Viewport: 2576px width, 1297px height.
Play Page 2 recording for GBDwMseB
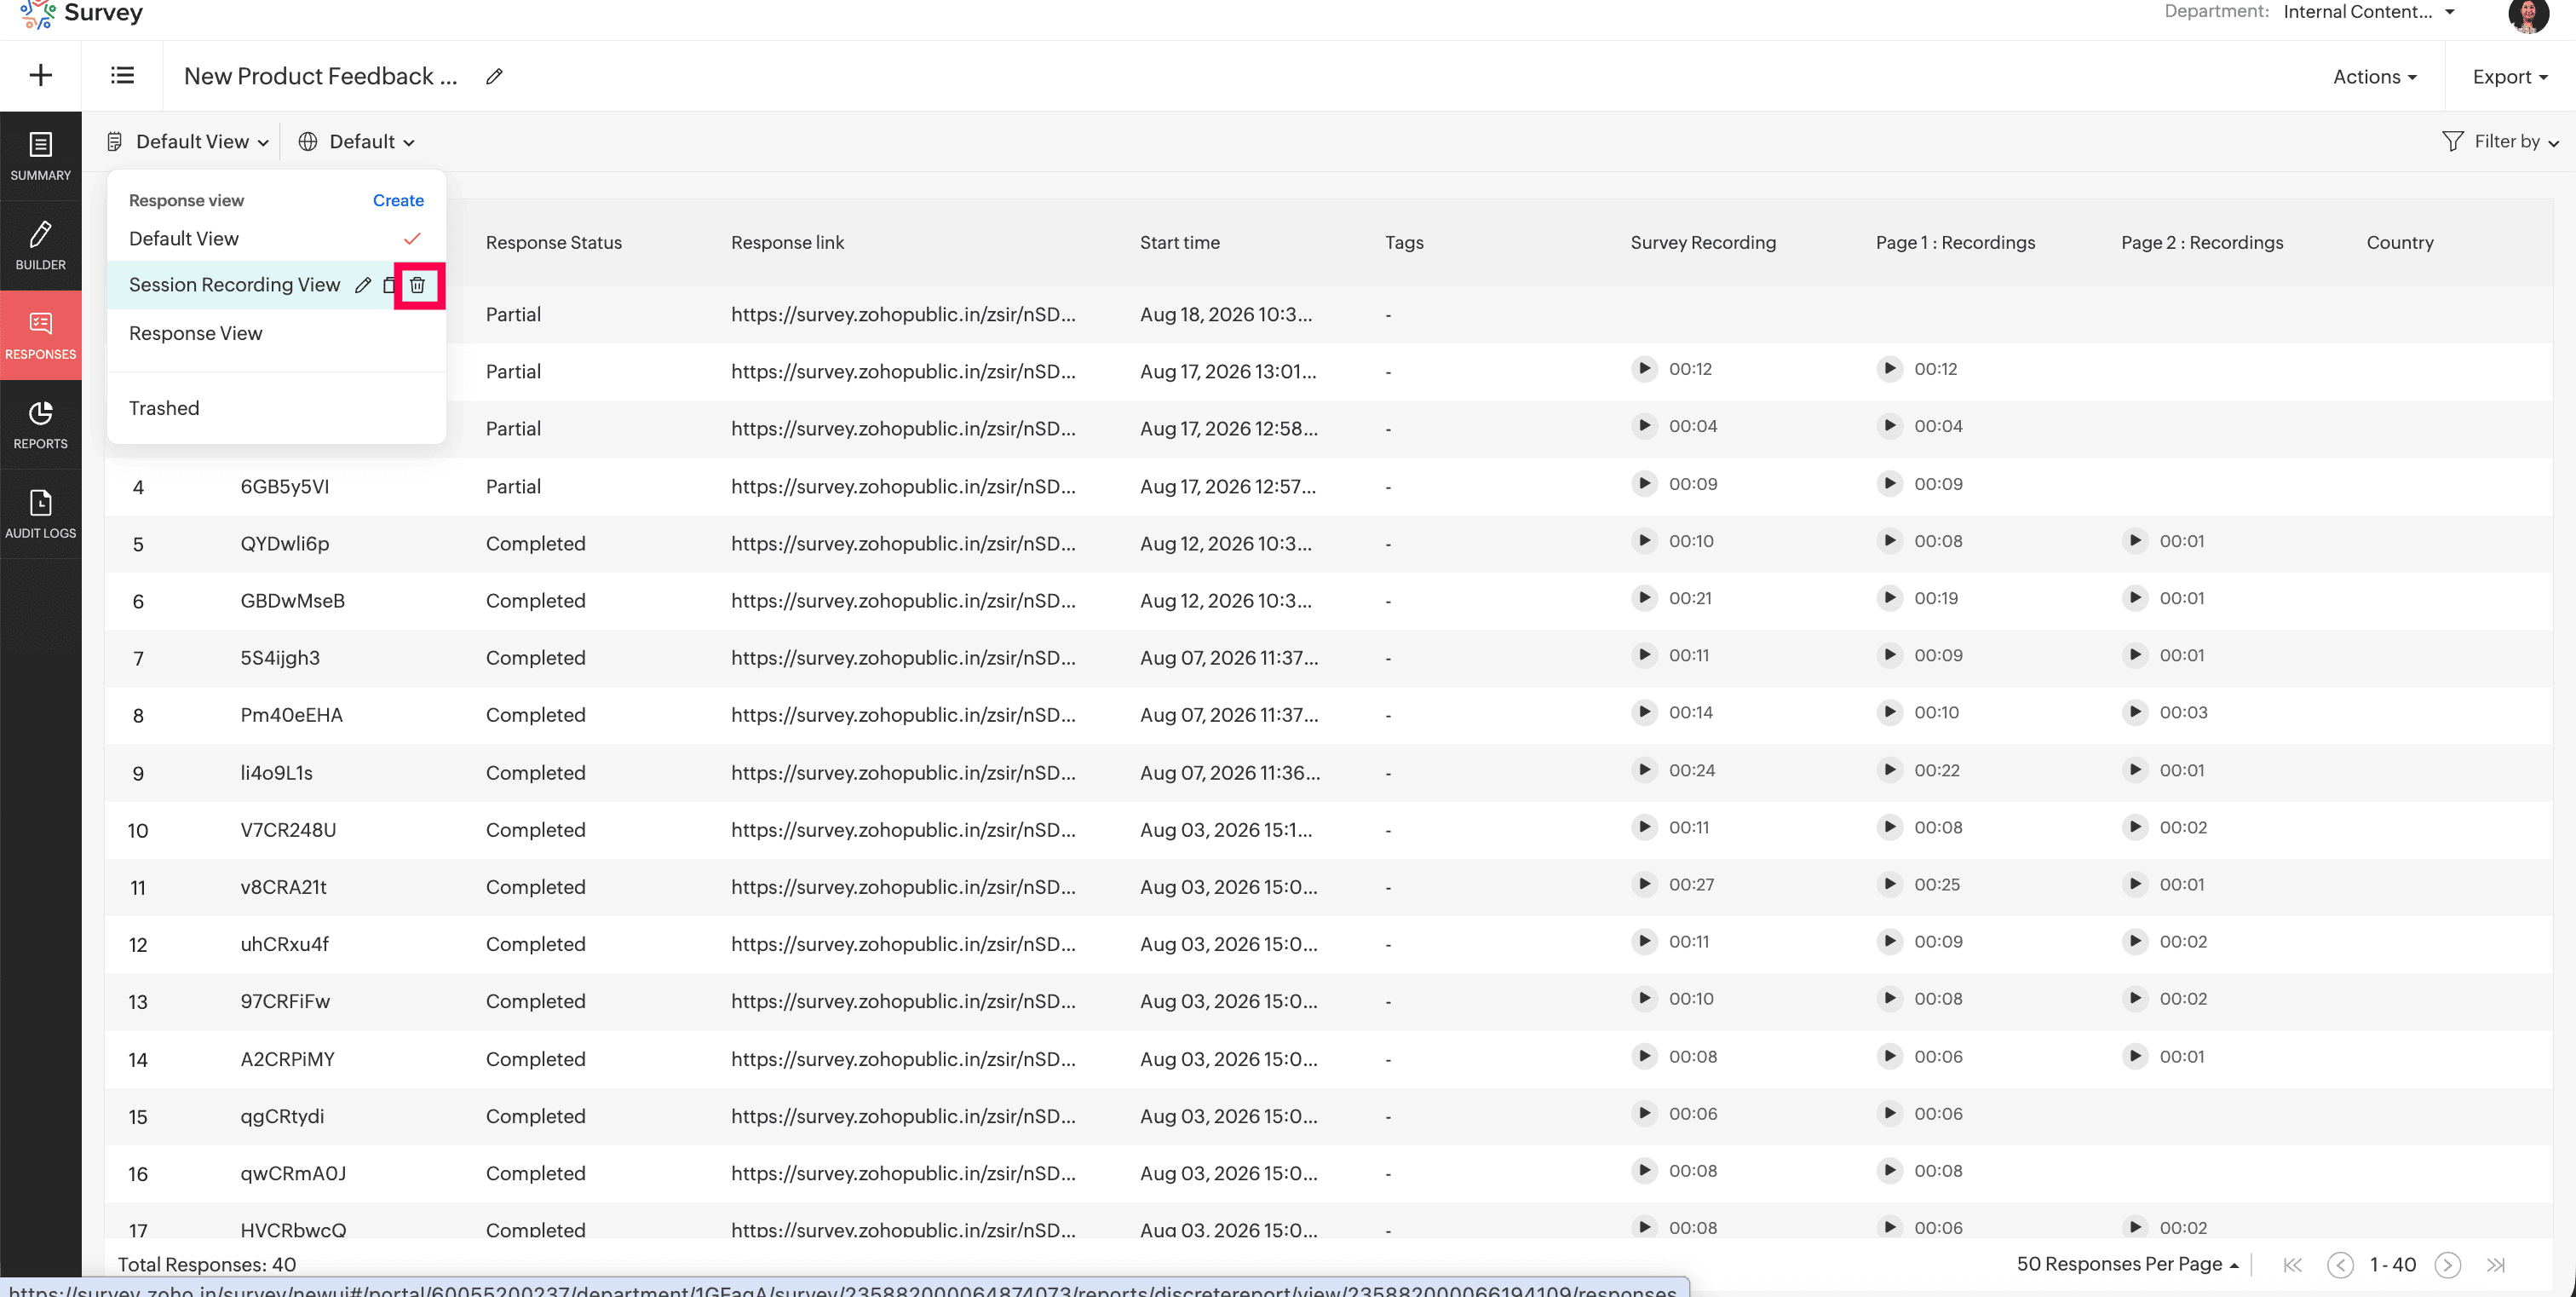[2135, 598]
